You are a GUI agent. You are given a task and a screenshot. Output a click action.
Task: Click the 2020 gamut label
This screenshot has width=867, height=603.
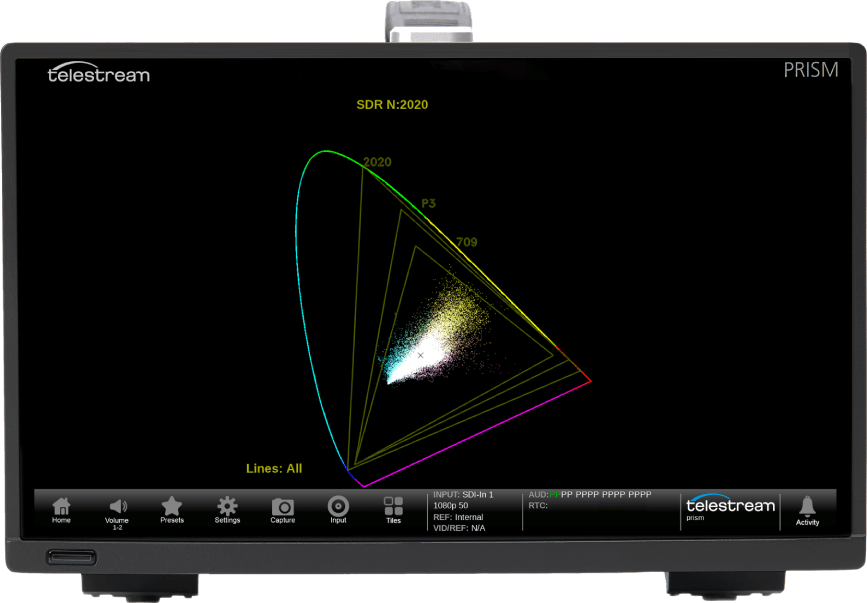(x=378, y=162)
